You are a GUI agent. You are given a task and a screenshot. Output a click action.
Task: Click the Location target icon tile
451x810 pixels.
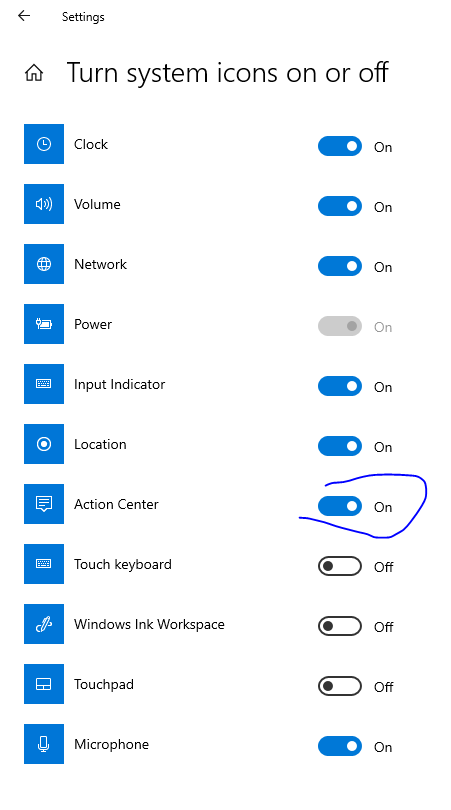click(44, 444)
